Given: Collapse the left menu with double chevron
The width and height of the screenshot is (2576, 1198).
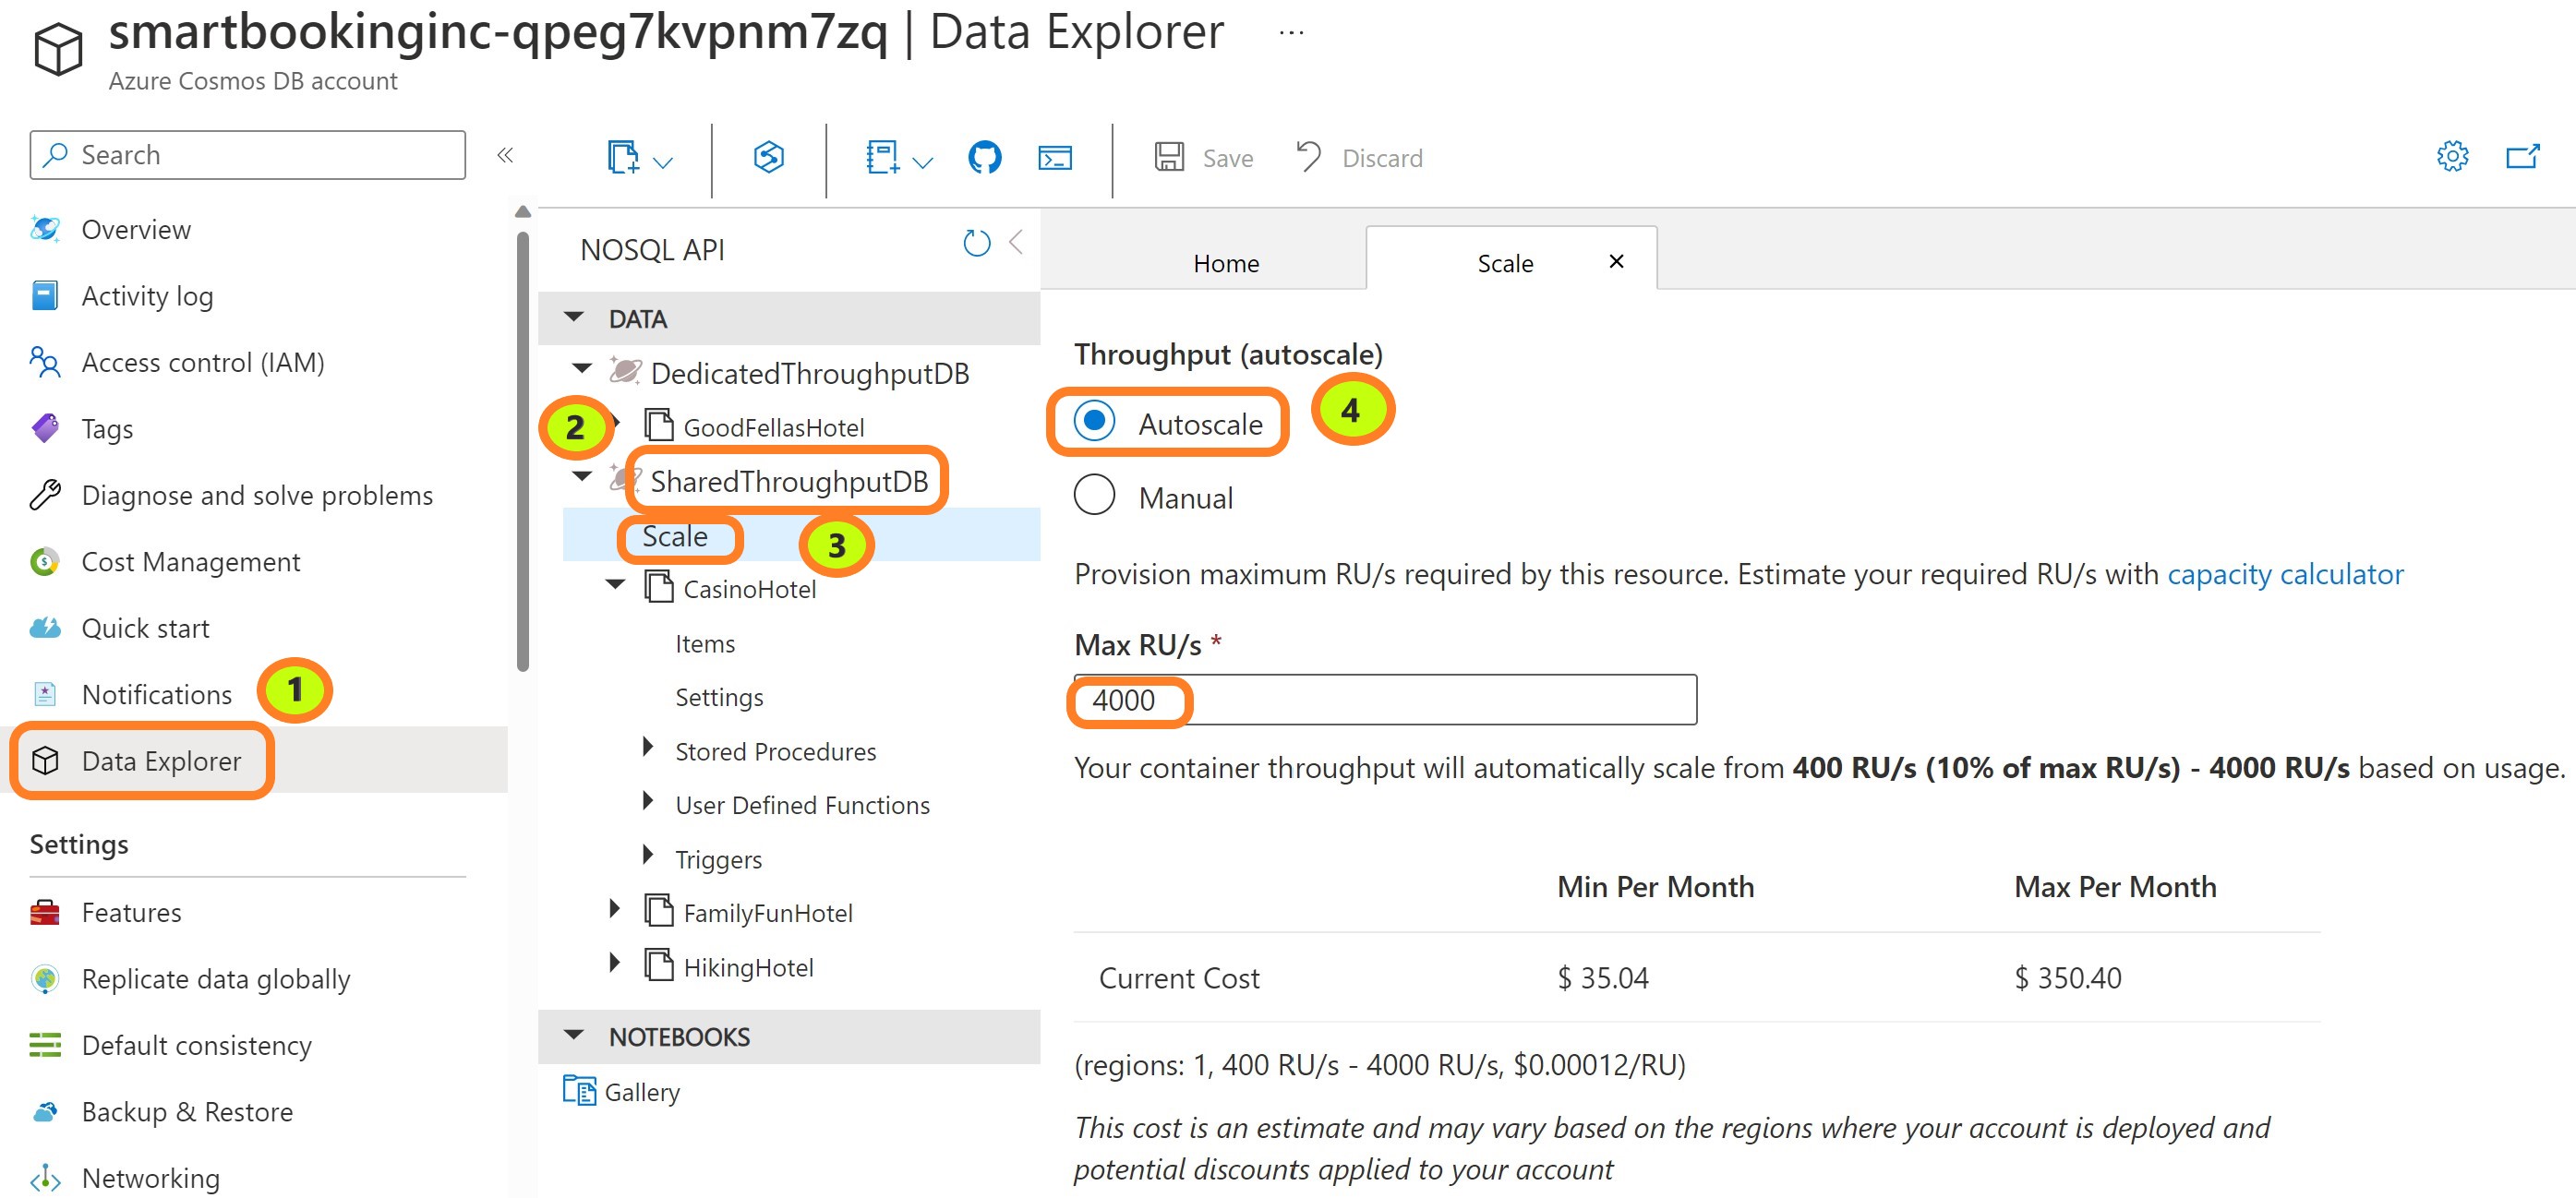Looking at the screenshot, I should tap(505, 155).
